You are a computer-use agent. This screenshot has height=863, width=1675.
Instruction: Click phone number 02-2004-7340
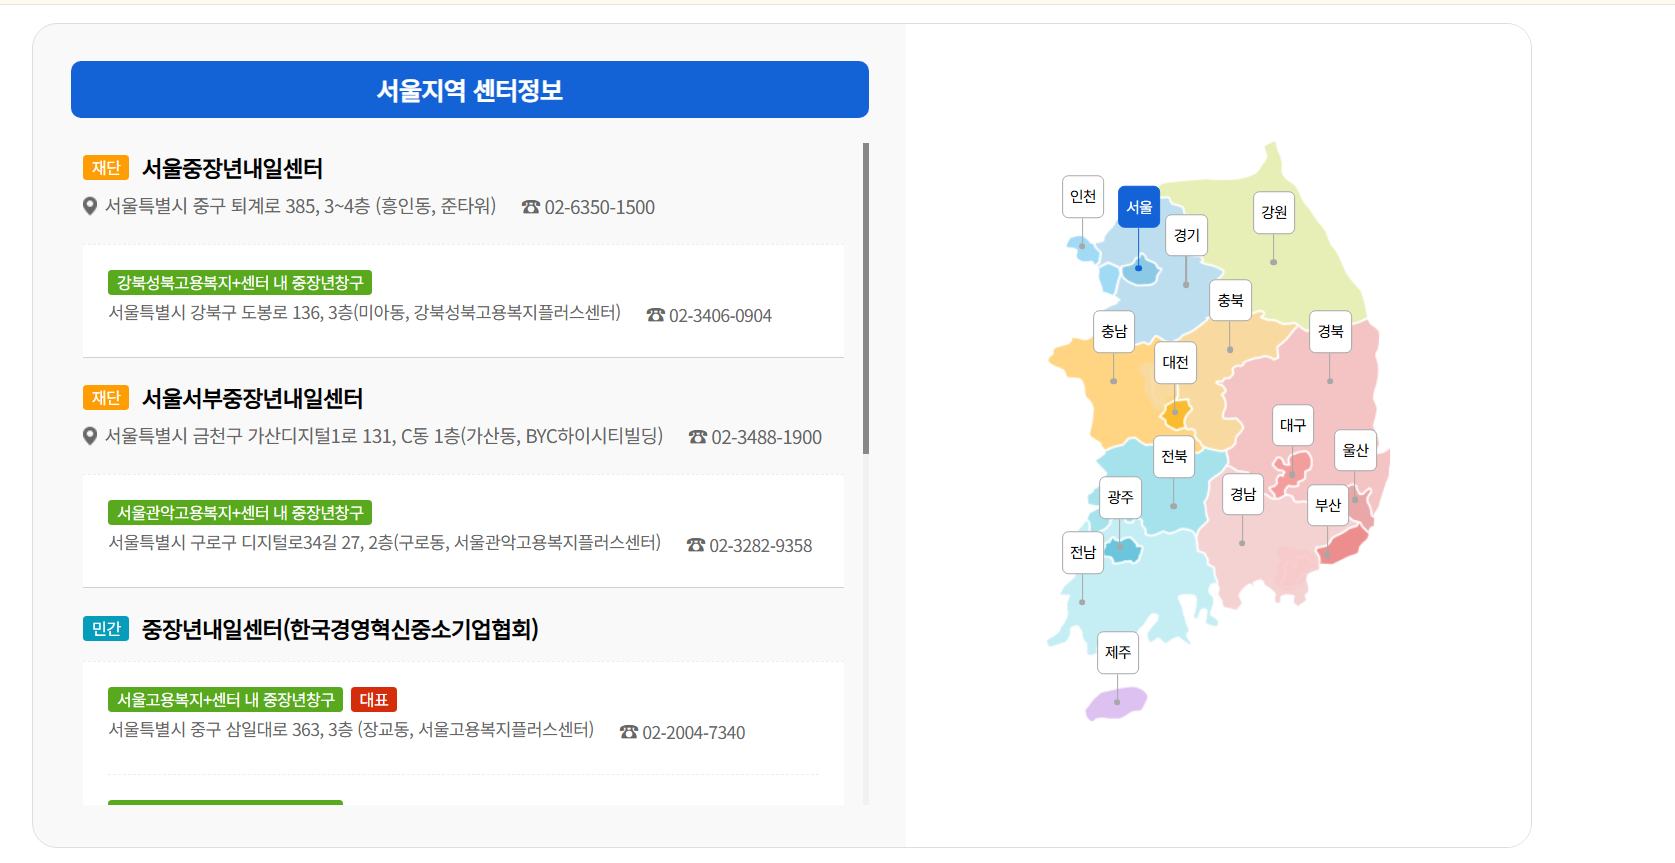[x=694, y=732]
